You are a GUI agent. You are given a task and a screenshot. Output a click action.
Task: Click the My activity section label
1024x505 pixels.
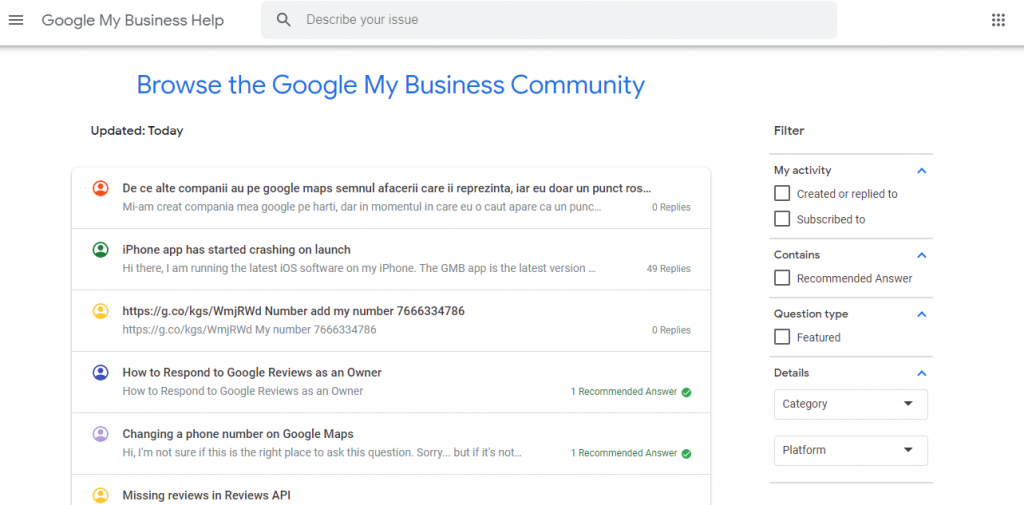(803, 171)
